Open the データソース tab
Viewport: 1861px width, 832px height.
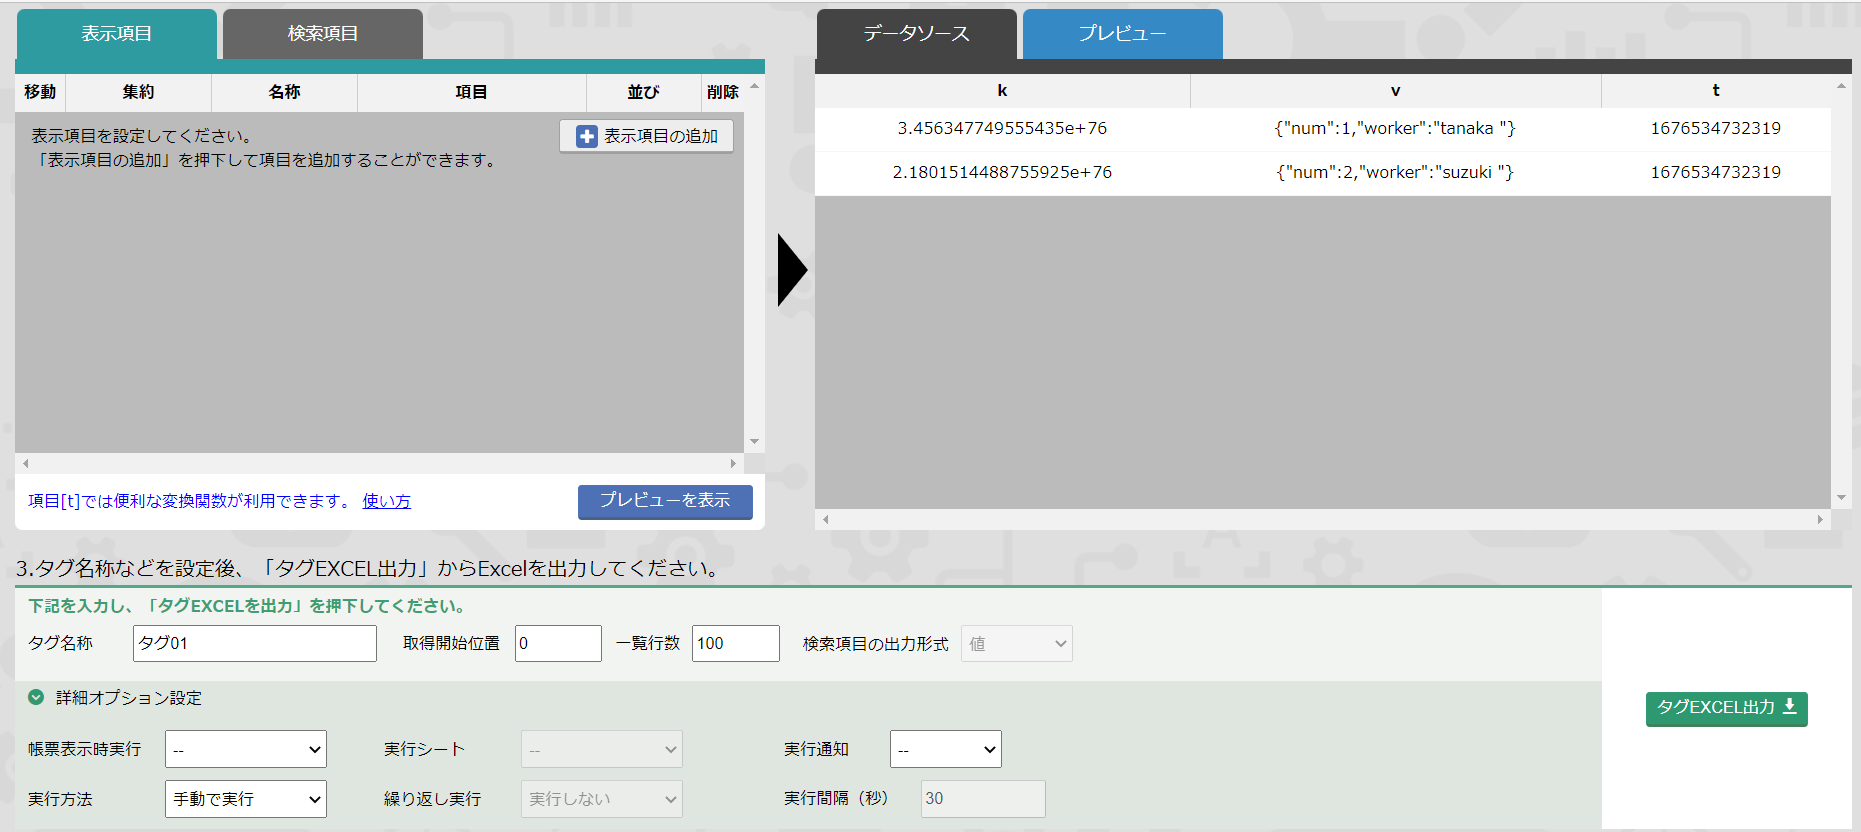pos(917,34)
